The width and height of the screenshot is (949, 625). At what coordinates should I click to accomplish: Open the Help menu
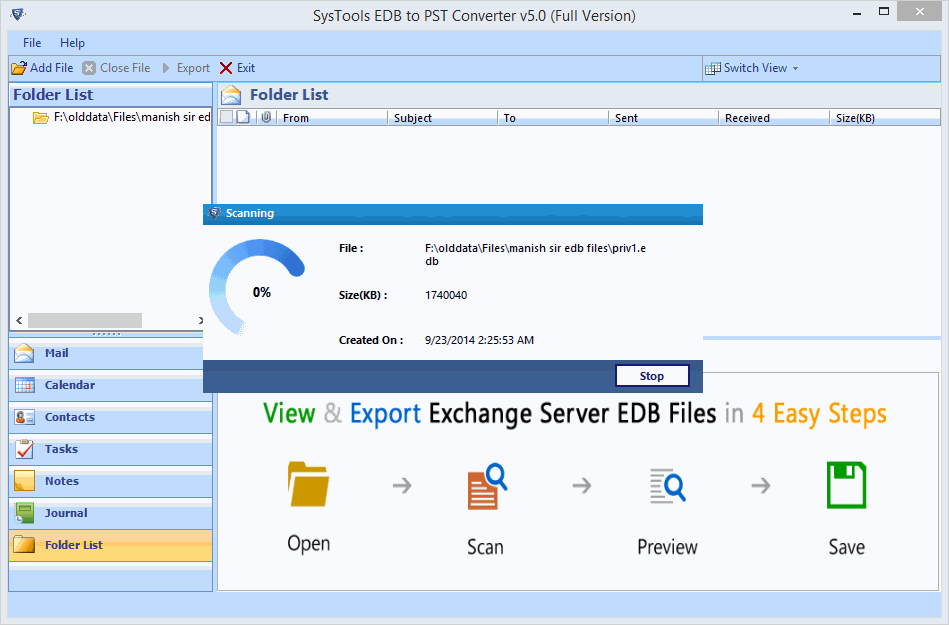tap(72, 42)
